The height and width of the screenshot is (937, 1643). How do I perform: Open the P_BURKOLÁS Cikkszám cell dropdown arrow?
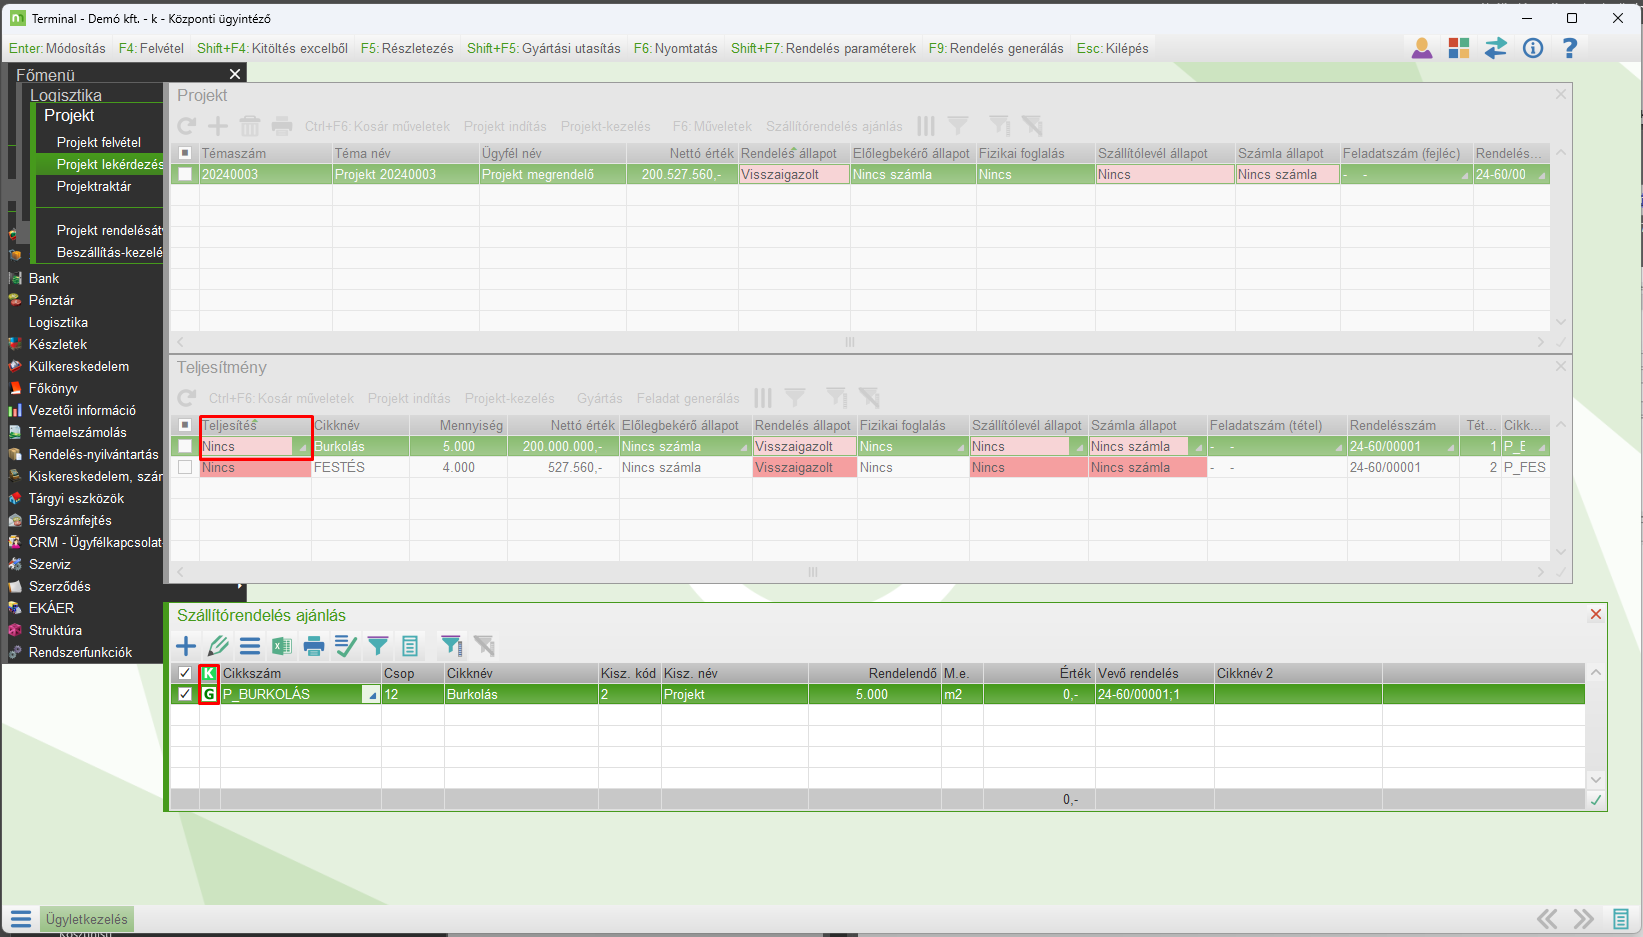tap(371, 695)
